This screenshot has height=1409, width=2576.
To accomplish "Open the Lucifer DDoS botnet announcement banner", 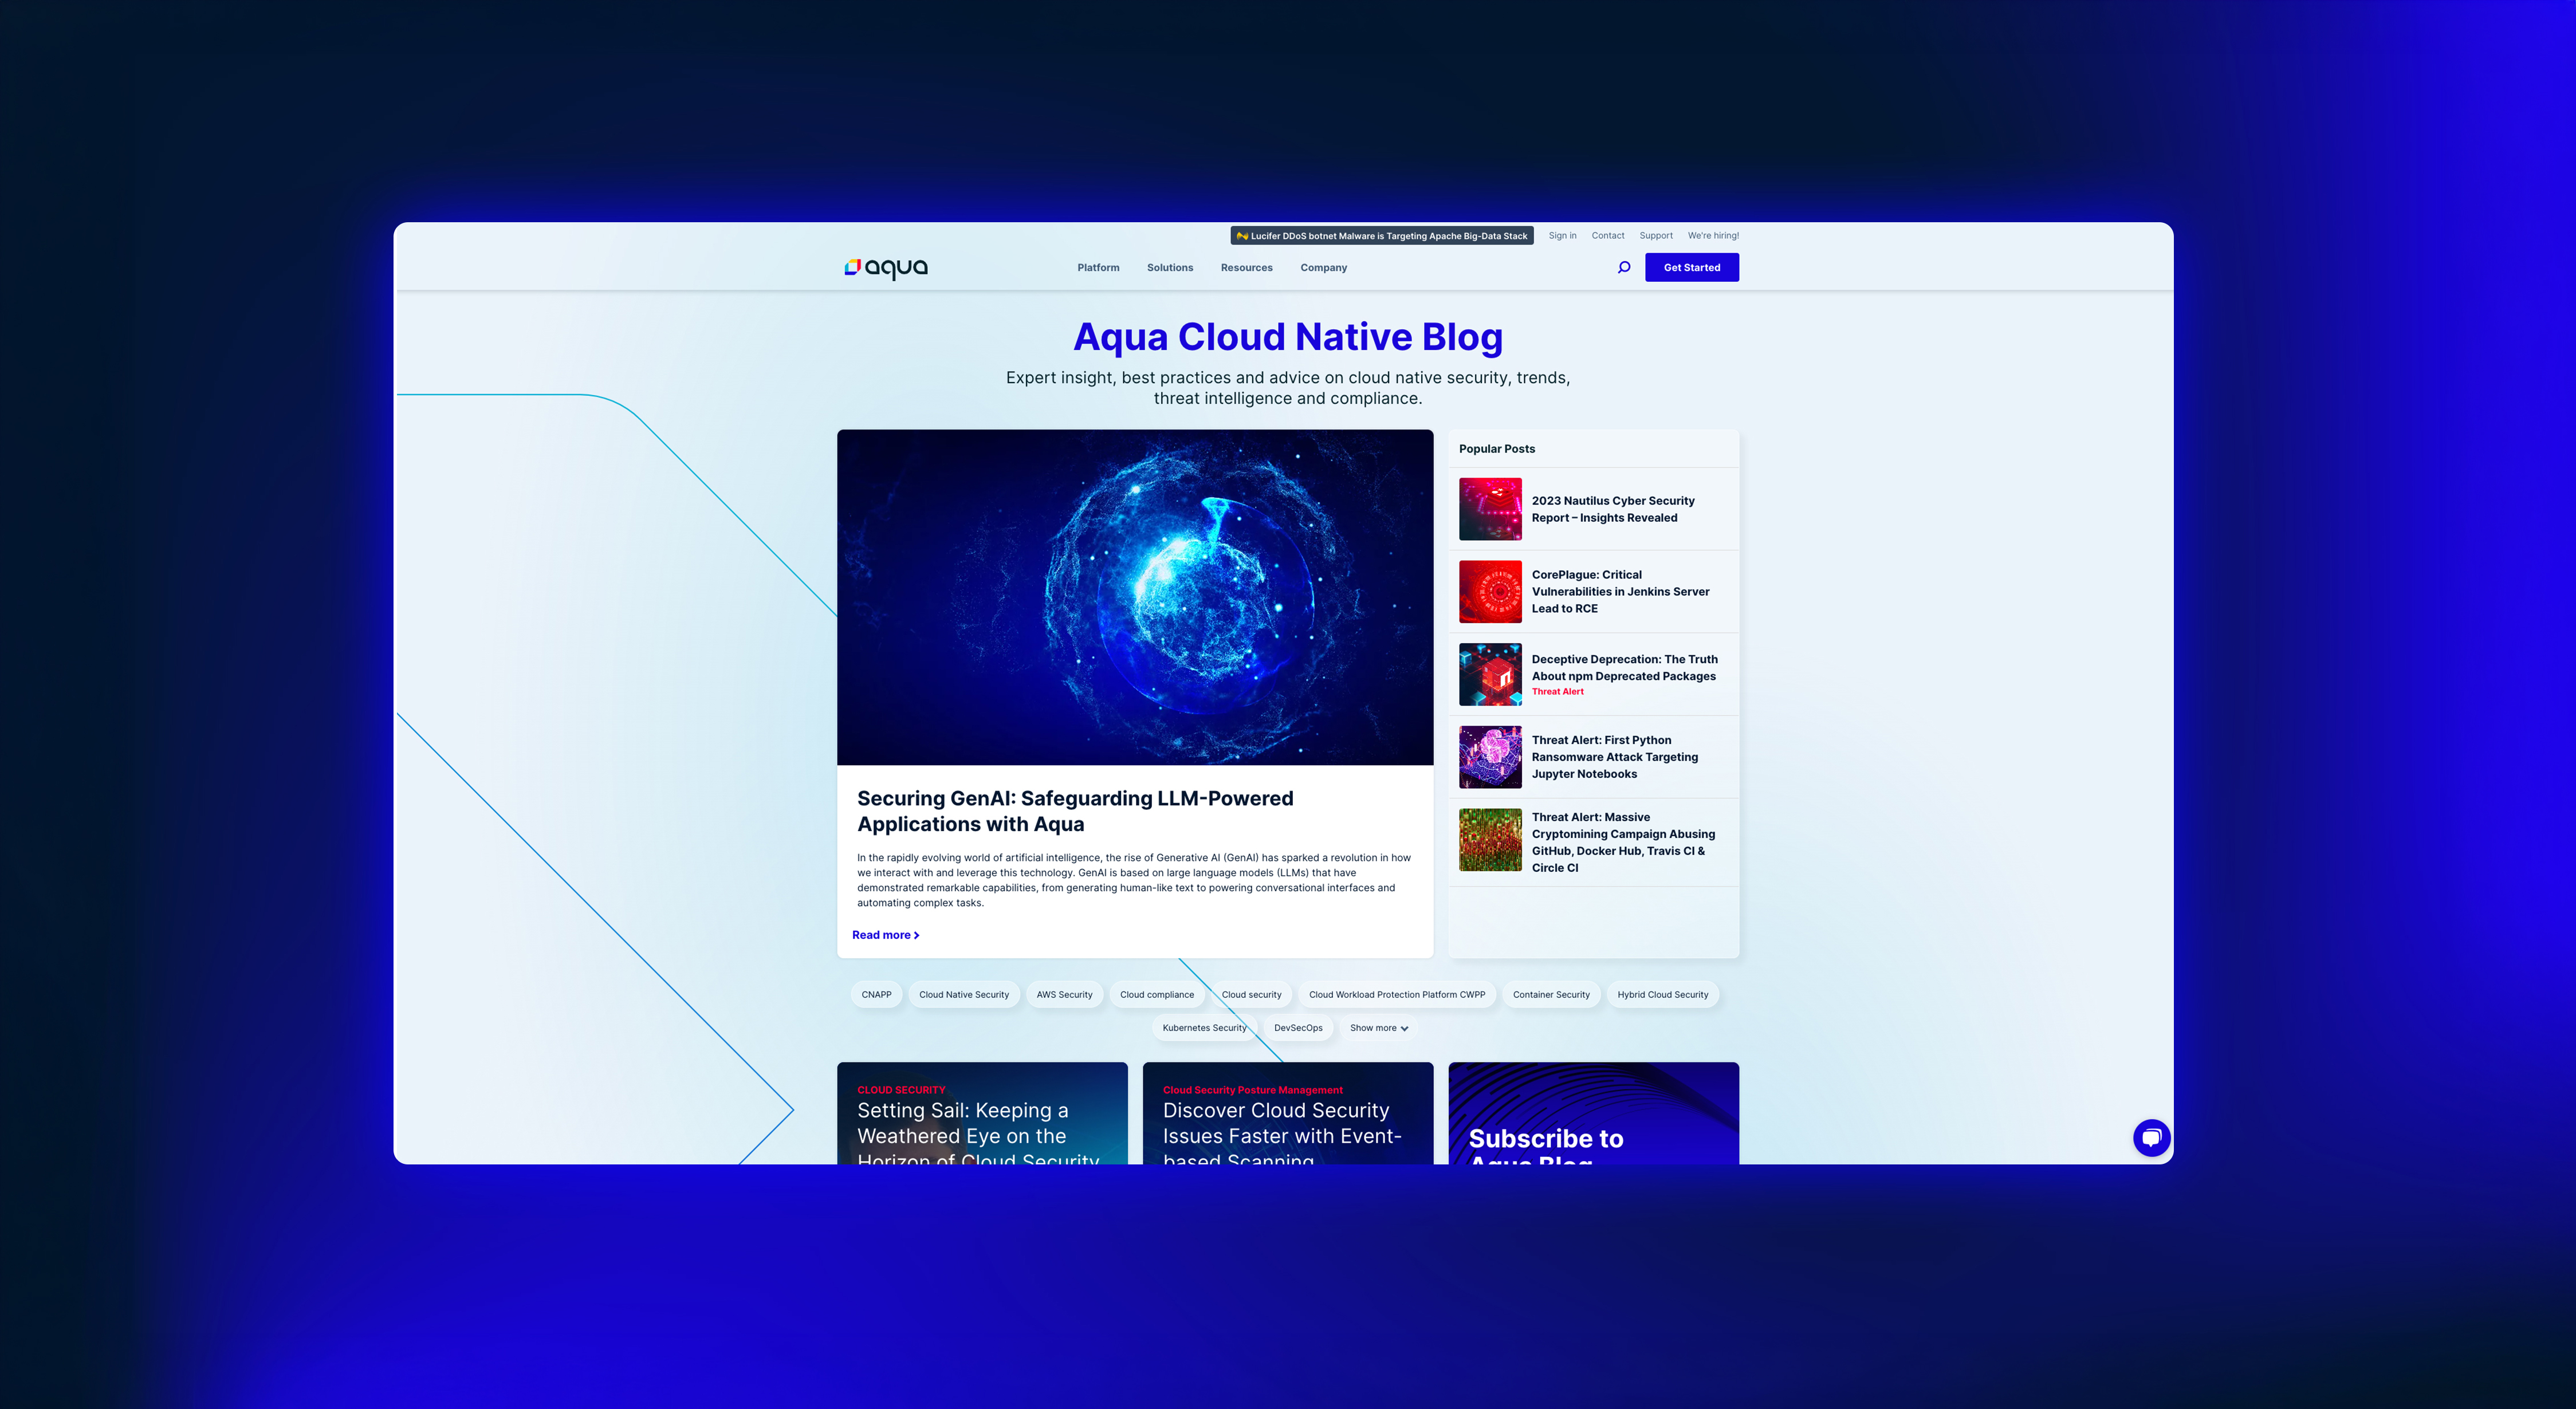I will point(1381,236).
